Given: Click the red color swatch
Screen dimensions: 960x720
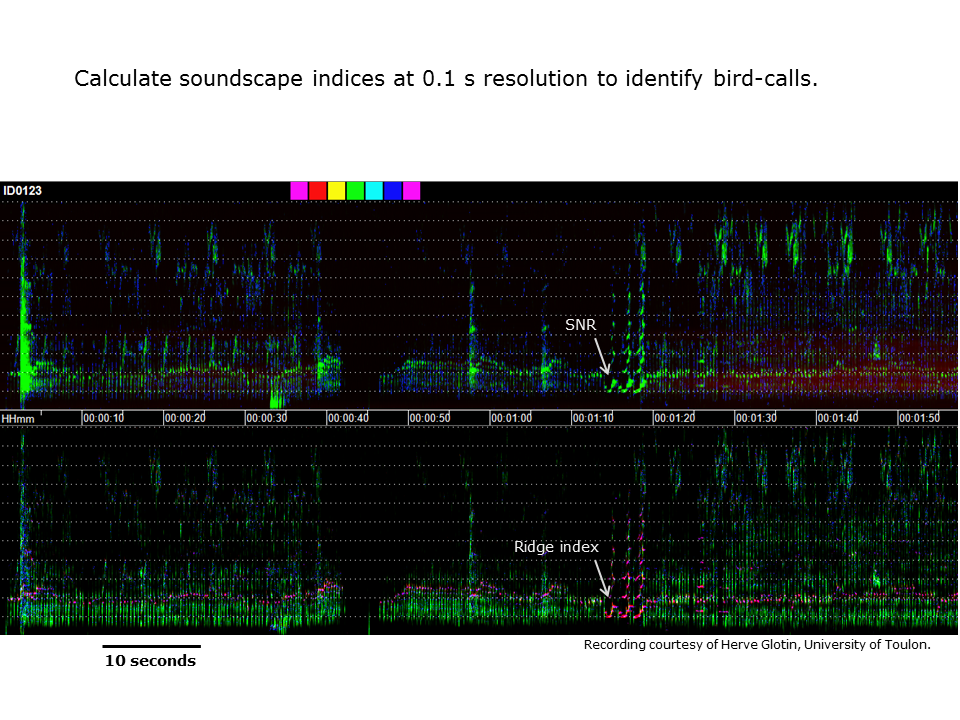Looking at the screenshot, I should click(318, 190).
